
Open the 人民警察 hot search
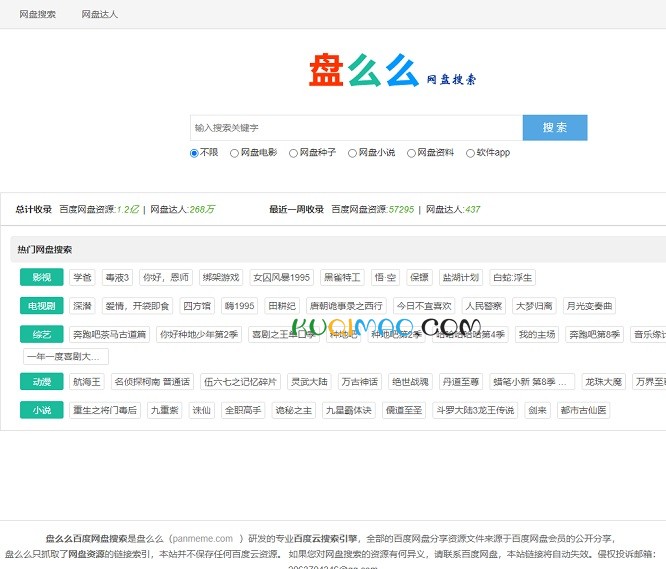point(484,306)
